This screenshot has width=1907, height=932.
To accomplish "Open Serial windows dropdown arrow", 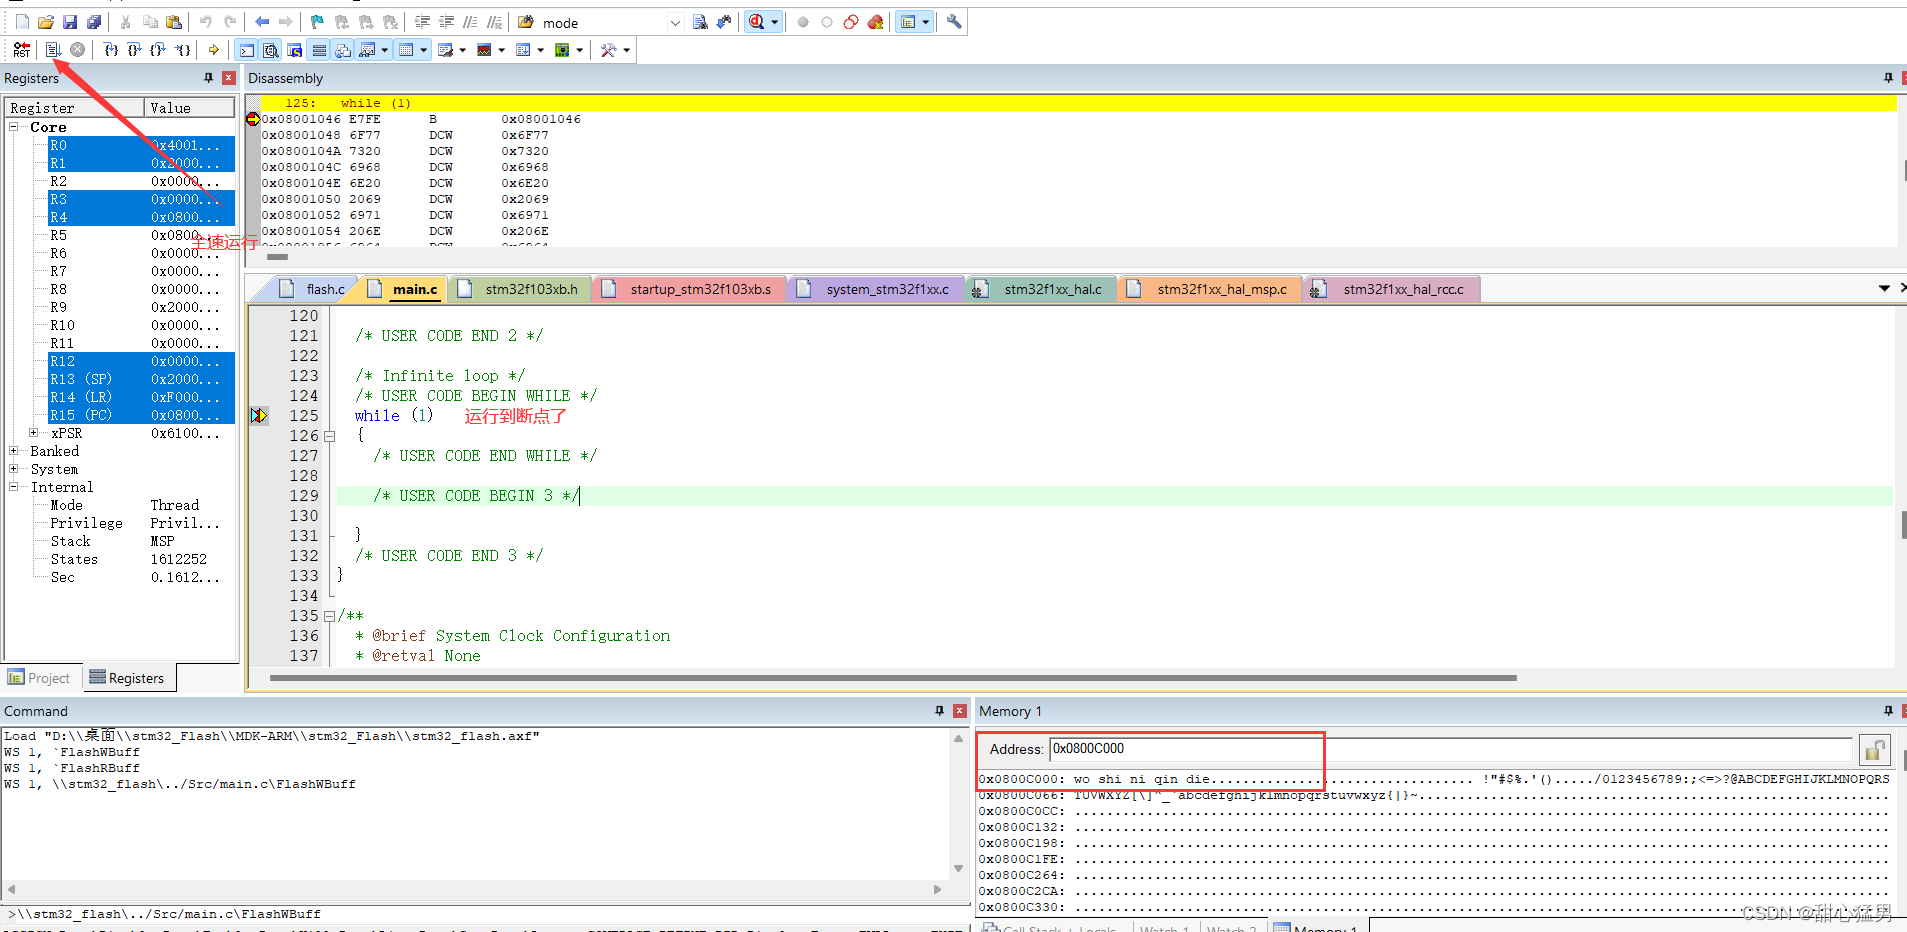I will (462, 50).
